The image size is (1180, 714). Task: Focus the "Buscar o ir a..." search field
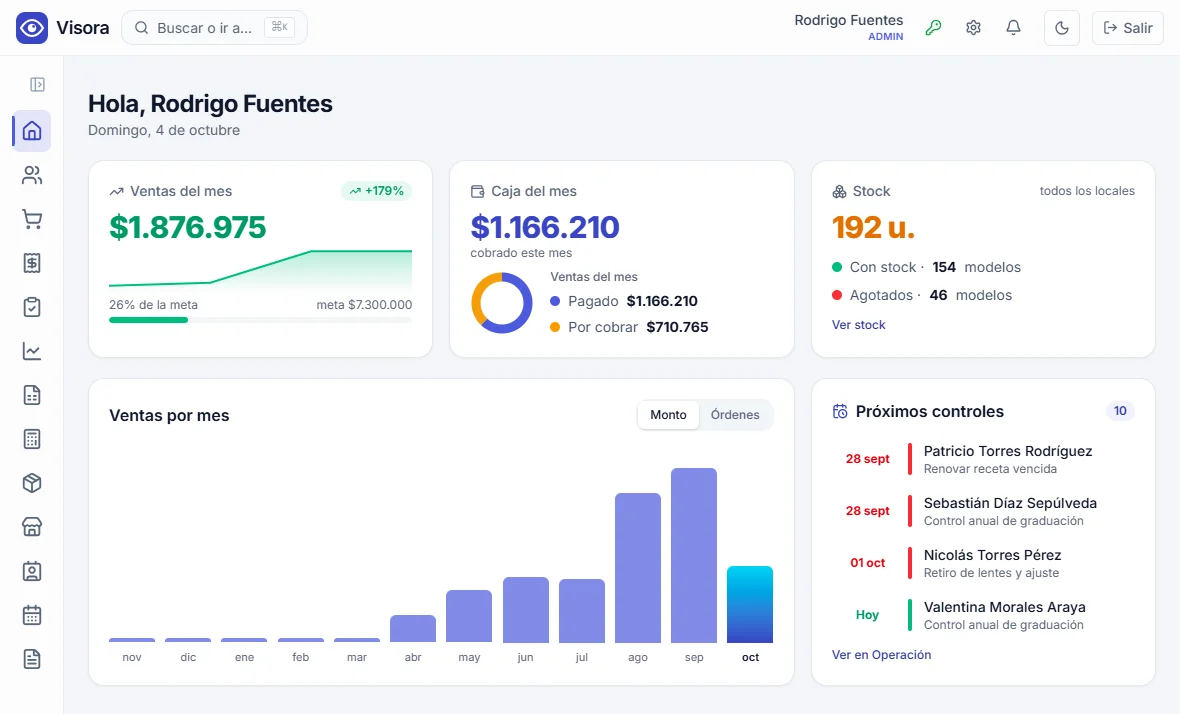click(x=214, y=28)
